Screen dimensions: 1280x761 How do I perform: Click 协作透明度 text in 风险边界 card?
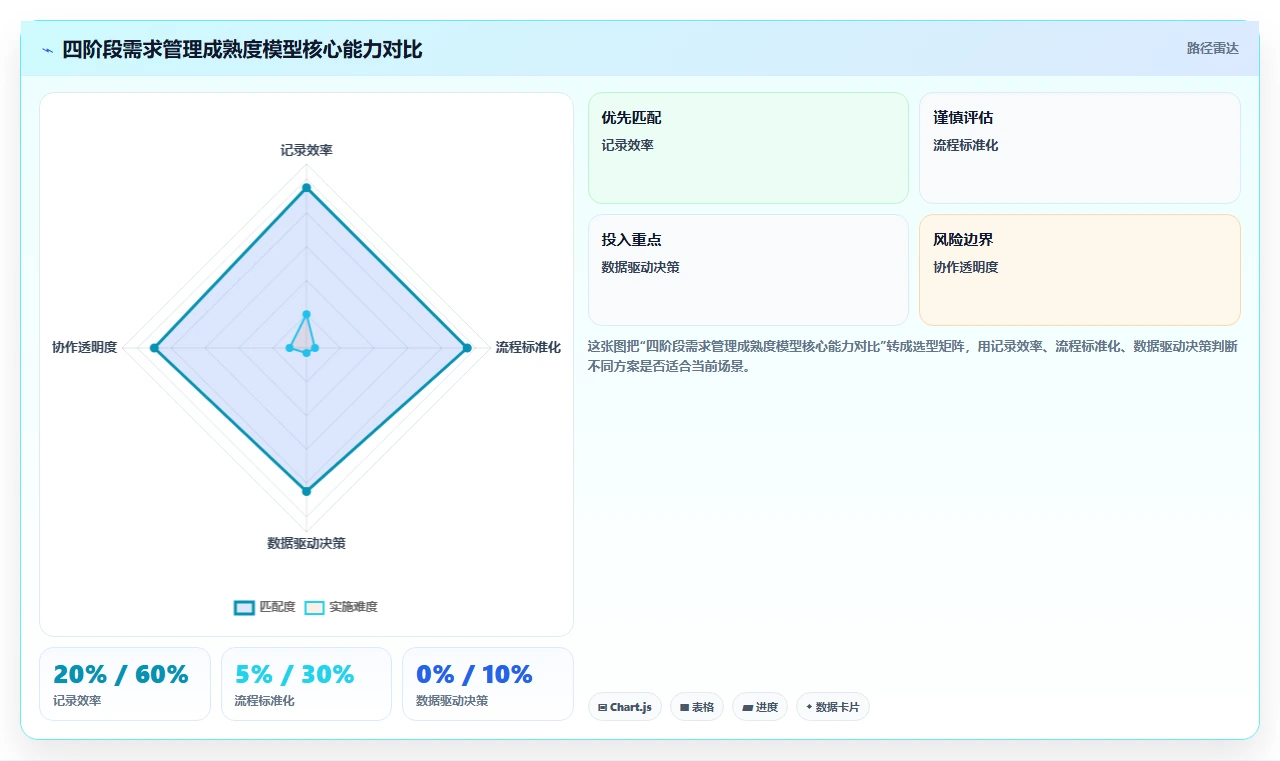tap(965, 267)
